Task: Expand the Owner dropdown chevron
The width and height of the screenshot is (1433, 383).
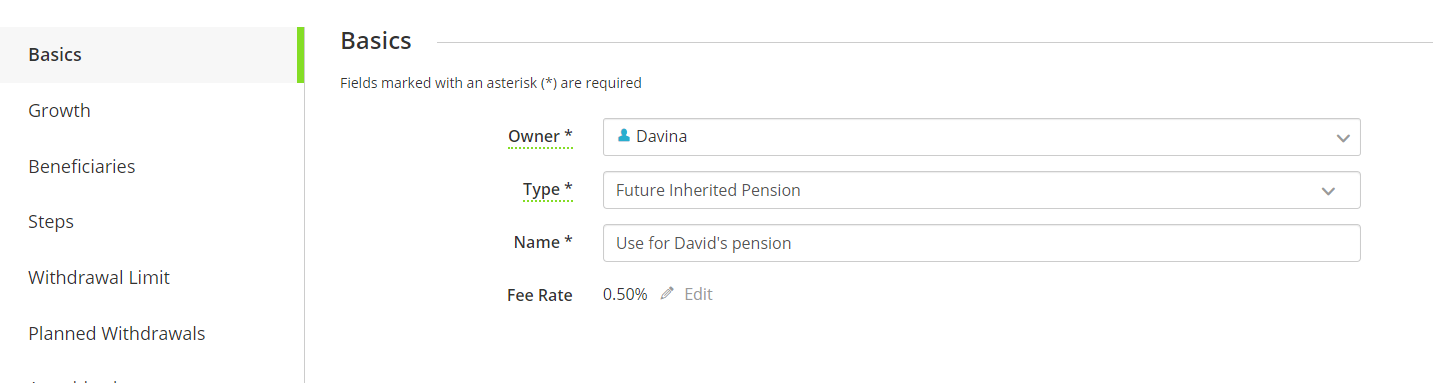Action: 1343,138
